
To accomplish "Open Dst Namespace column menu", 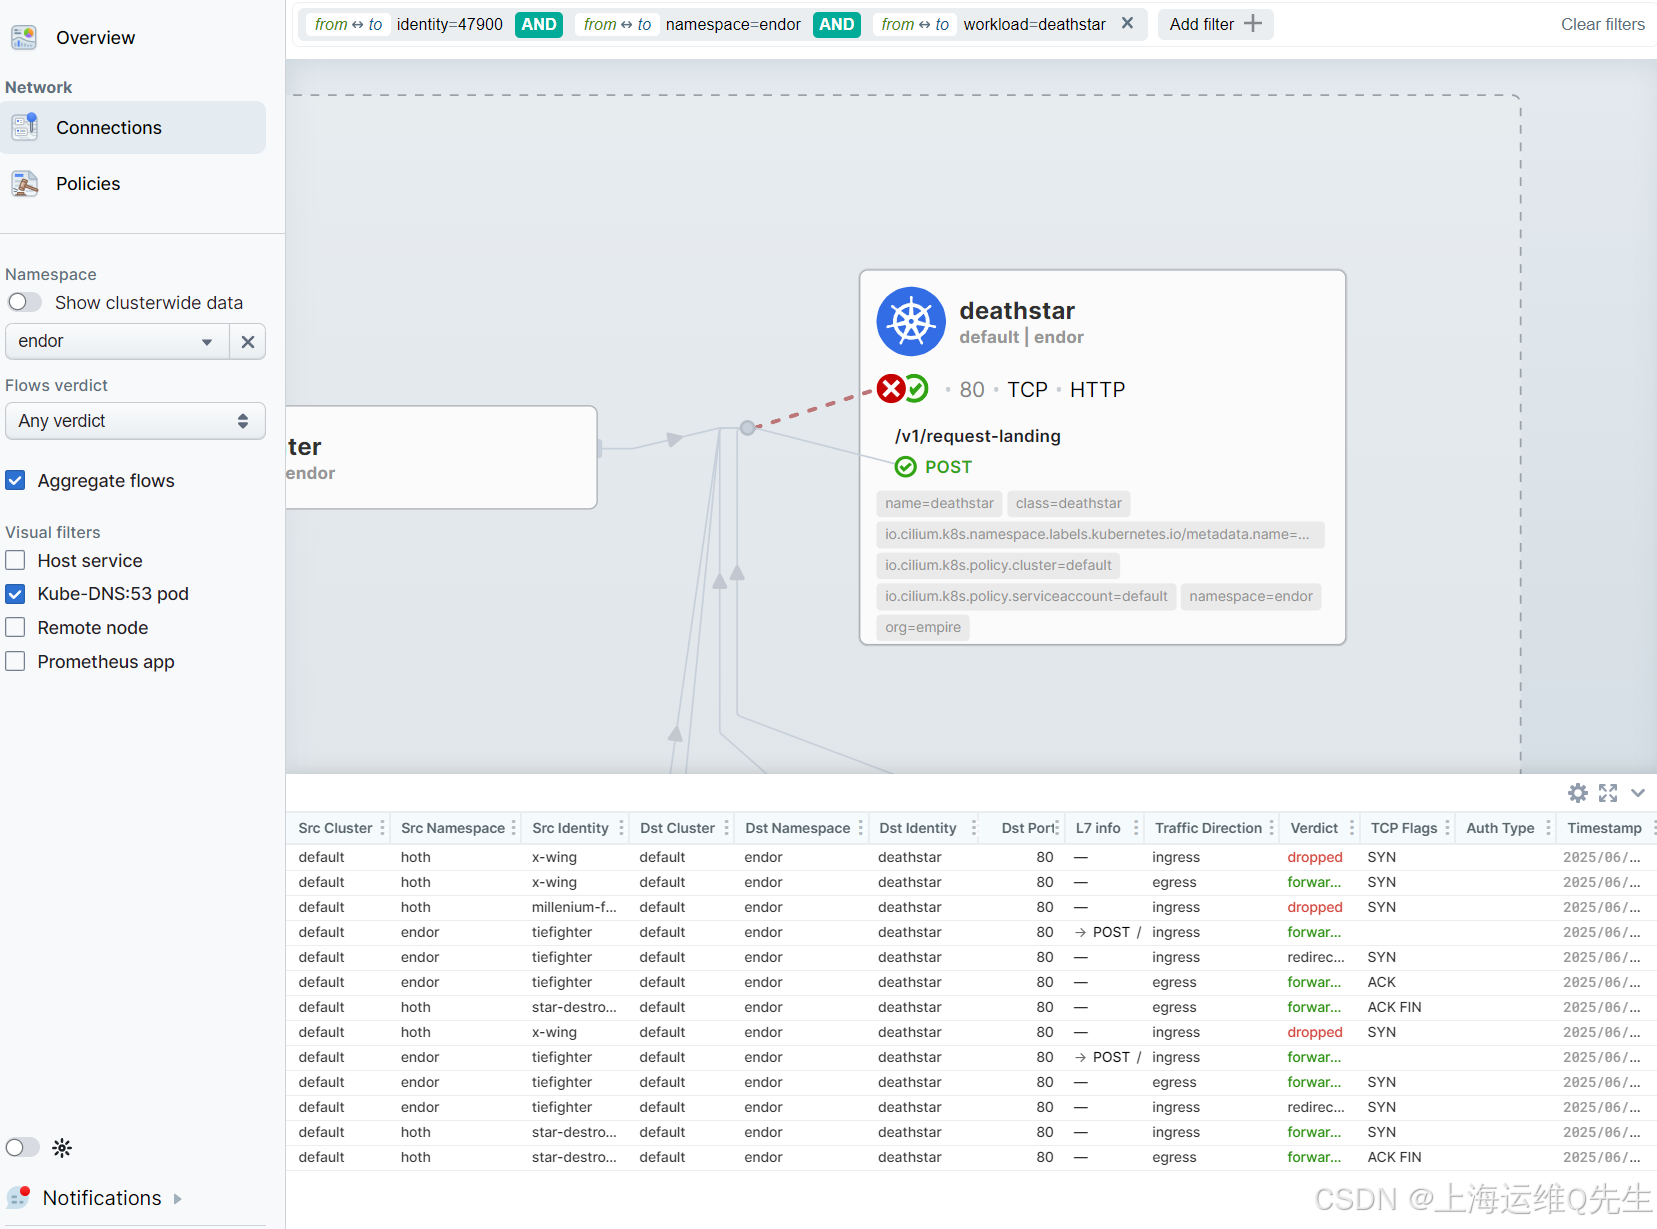I will [x=860, y=828].
